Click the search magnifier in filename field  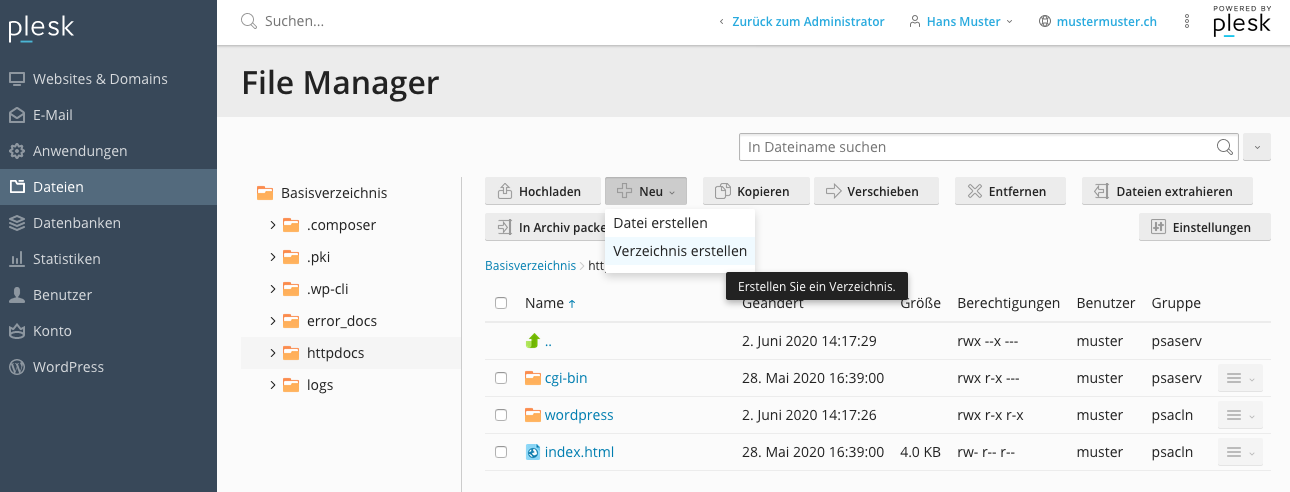click(x=1225, y=147)
